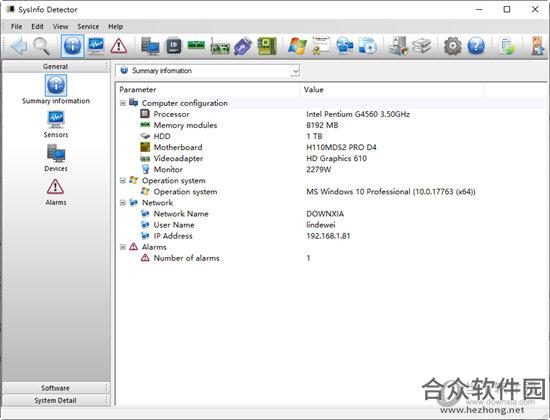Select the Network Name row

332,214
